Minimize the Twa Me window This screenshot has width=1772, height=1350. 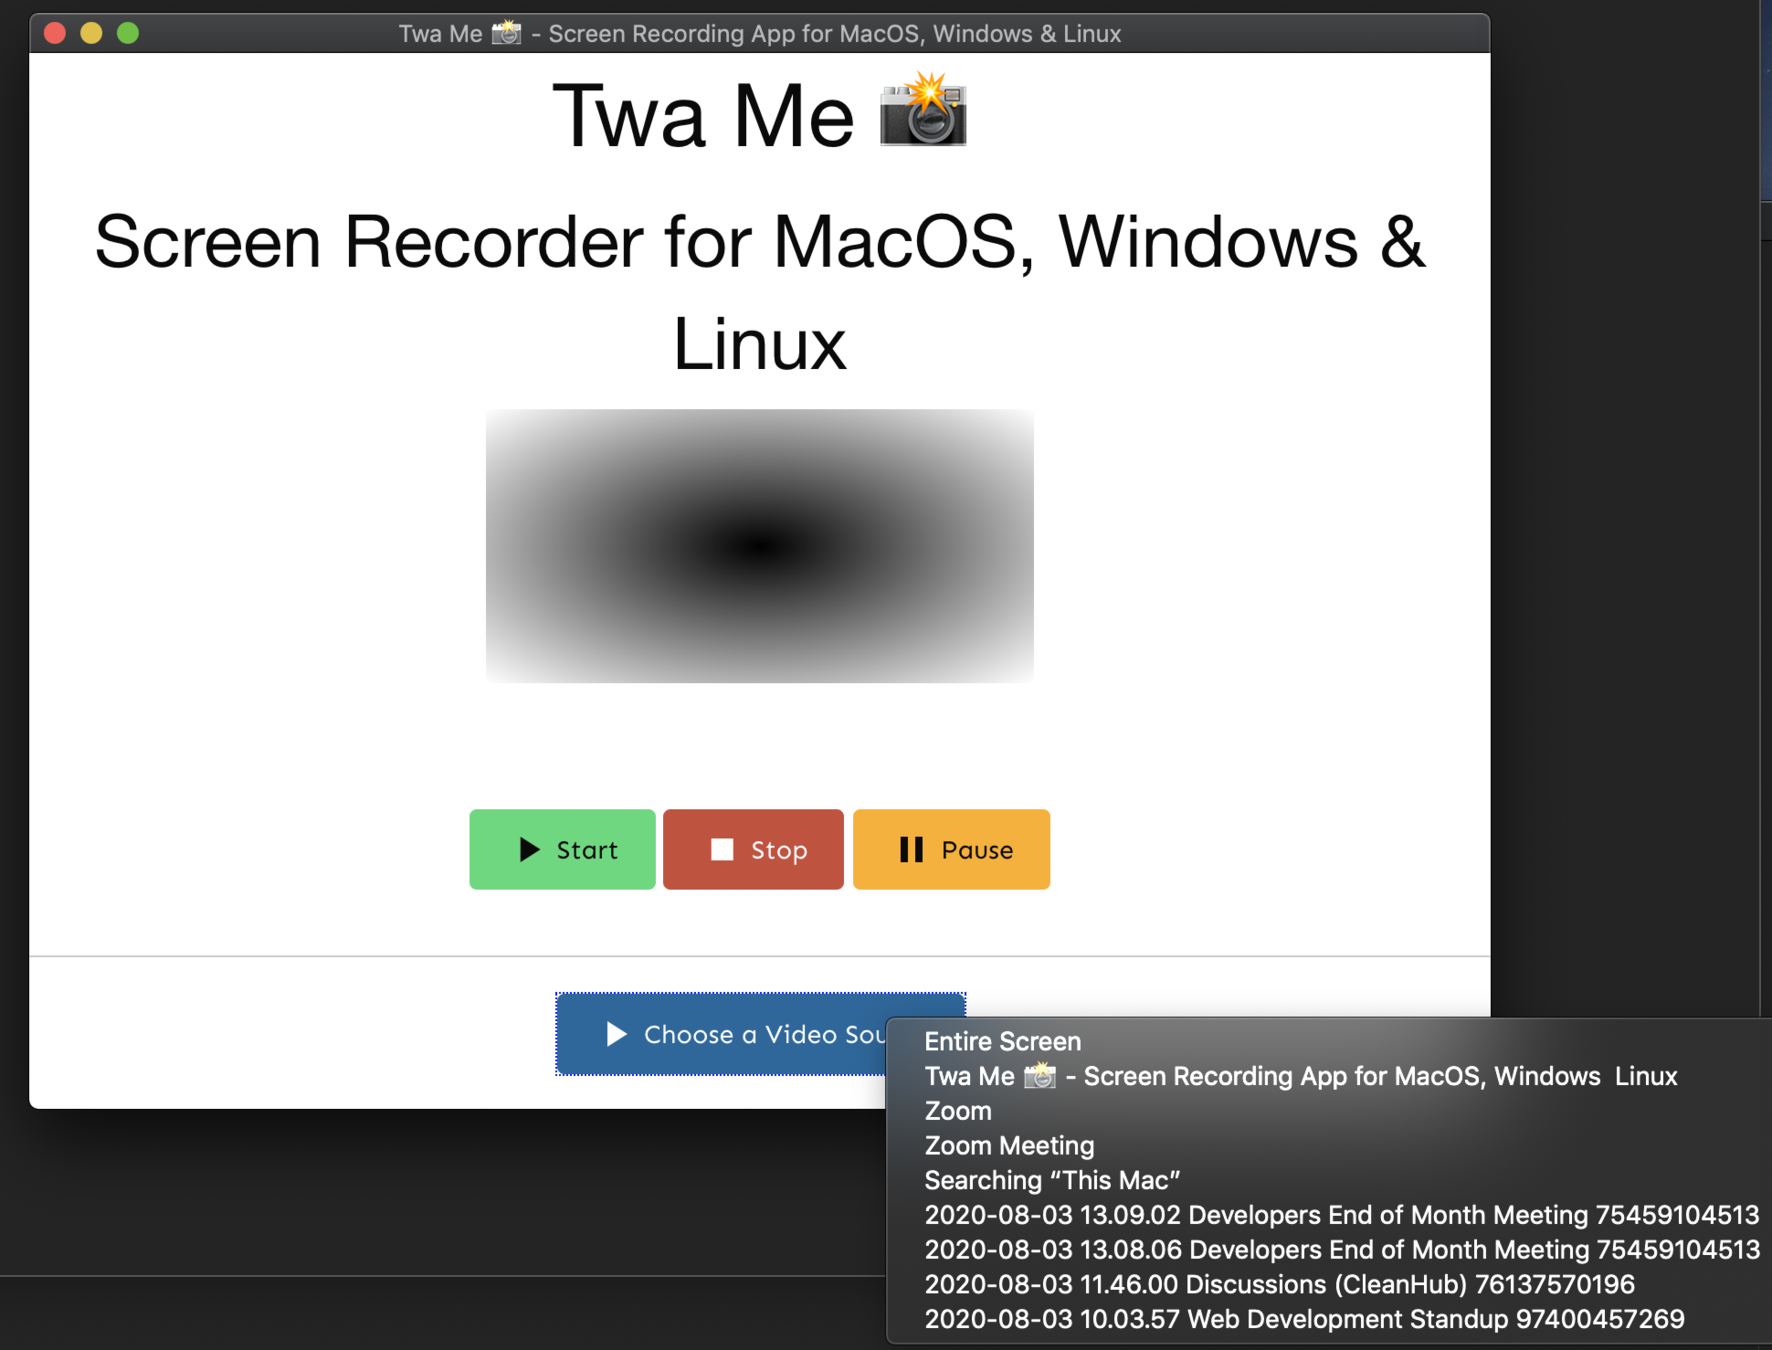(x=91, y=33)
